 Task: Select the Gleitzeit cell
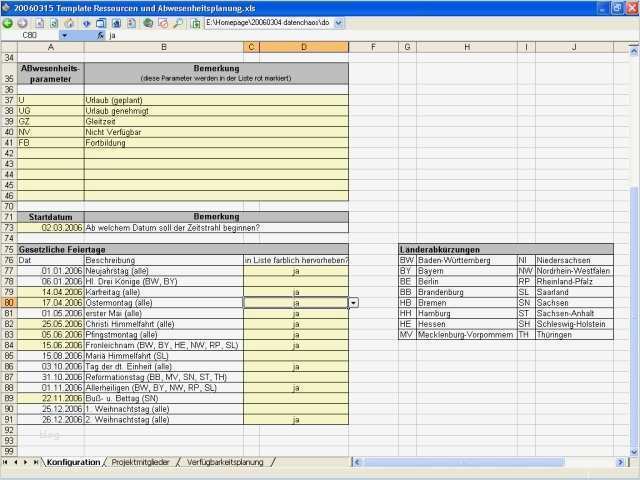point(216,122)
